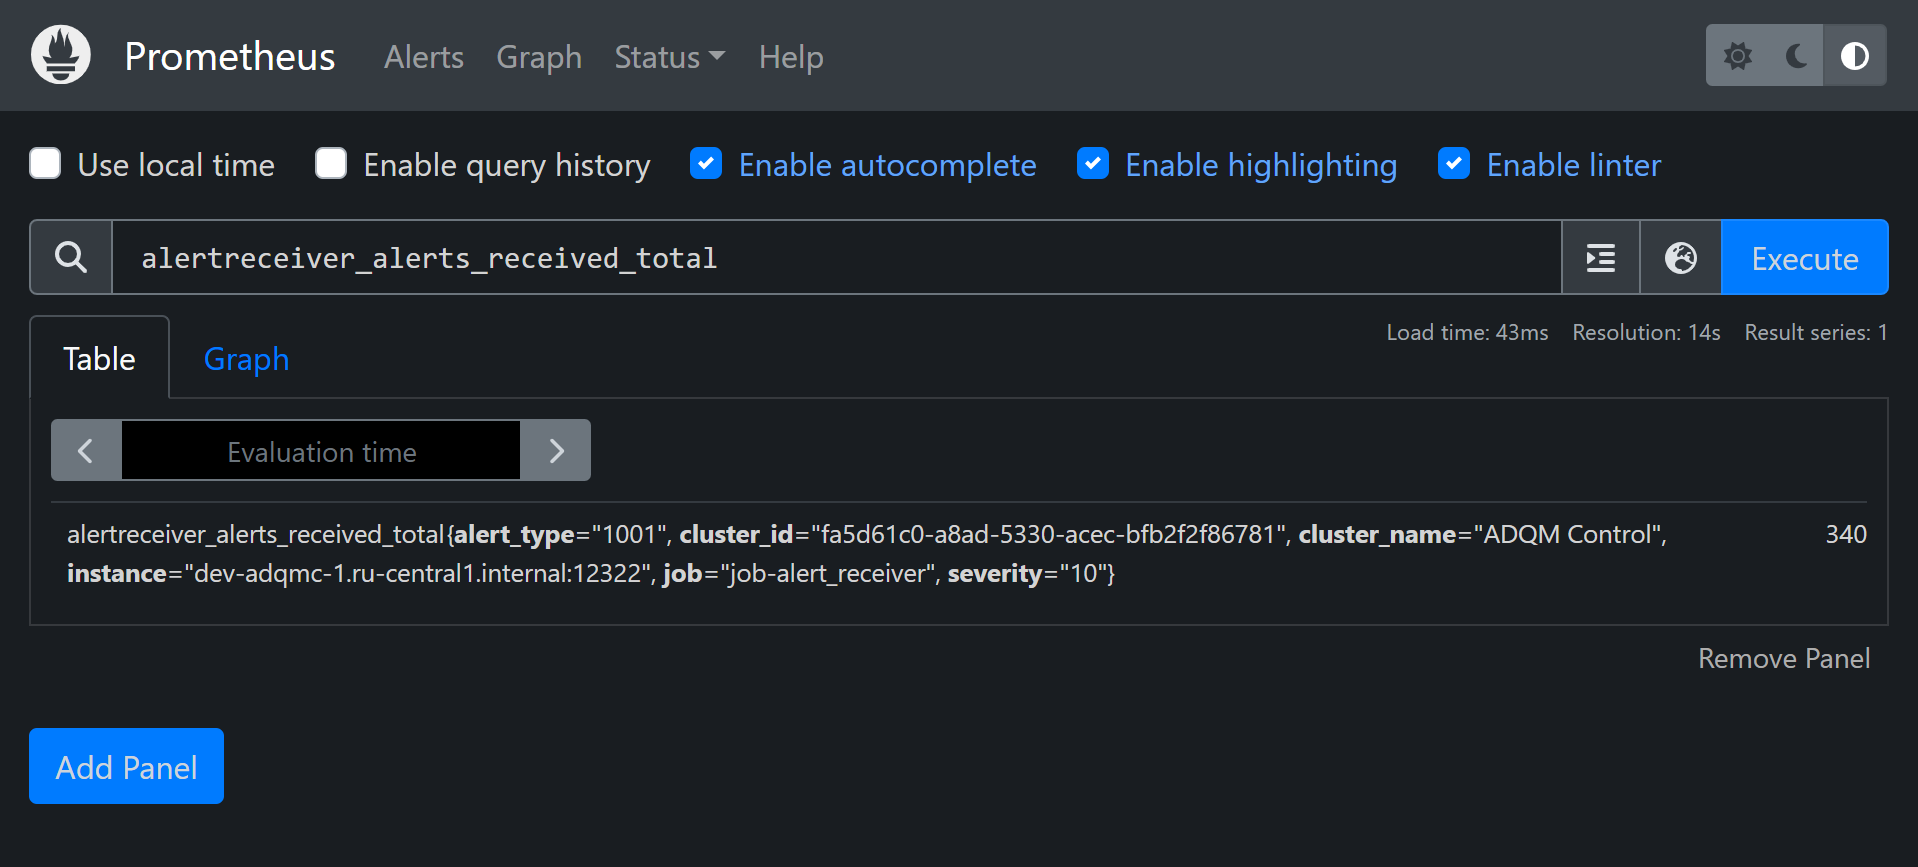Disable the autocomplete checkbox
Screen dimensions: 1918x867
(x=706, y=164)
